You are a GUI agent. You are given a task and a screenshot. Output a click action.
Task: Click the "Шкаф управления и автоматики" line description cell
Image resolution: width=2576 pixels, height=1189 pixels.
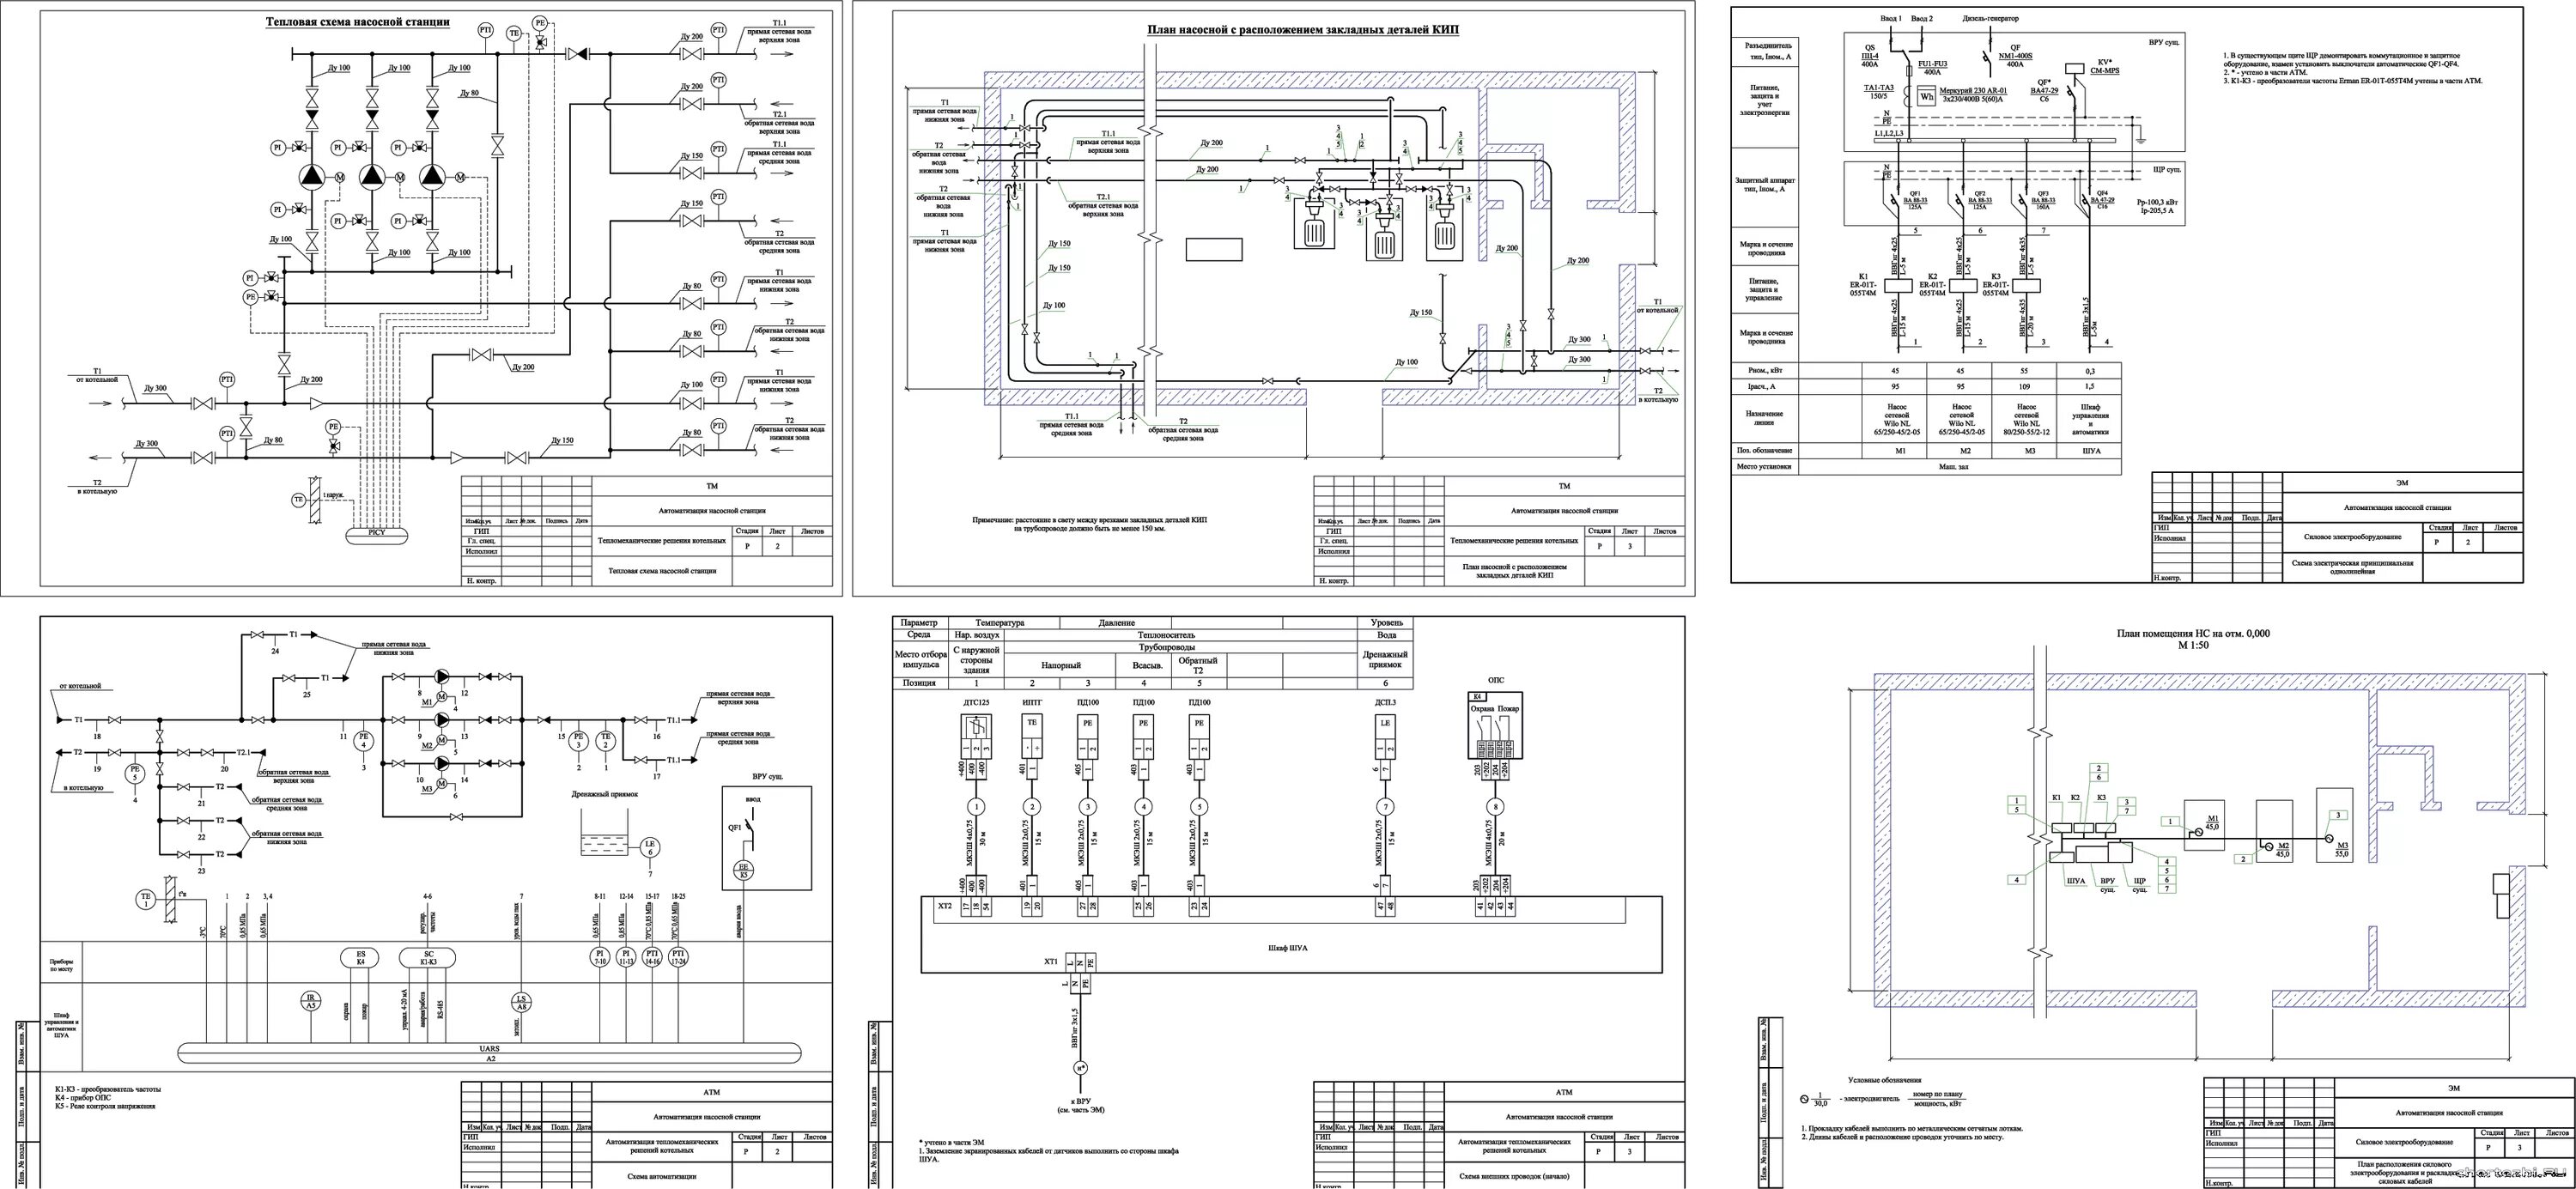2091,419
